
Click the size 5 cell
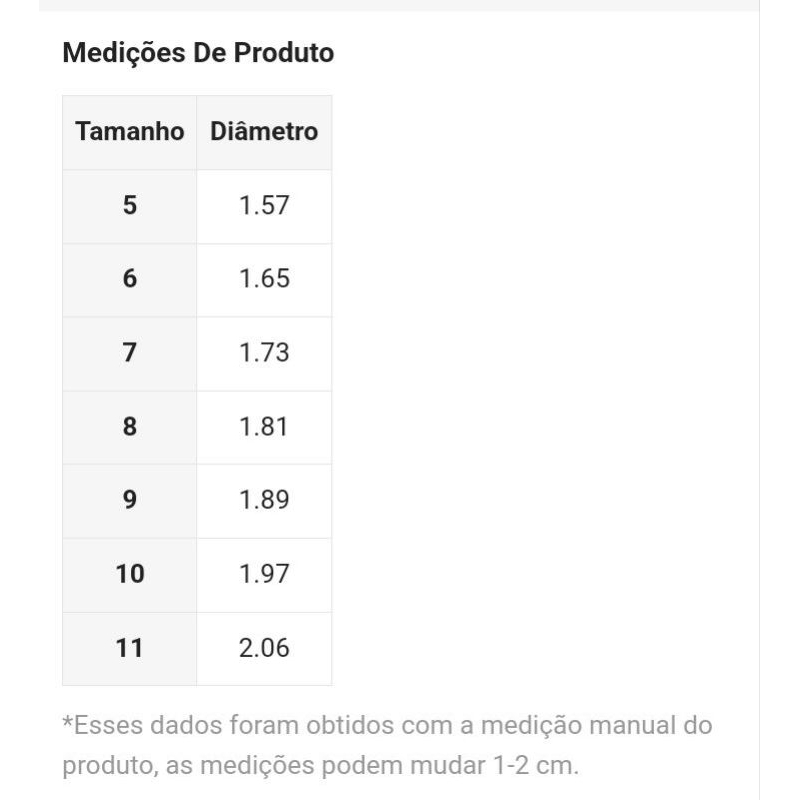(x=130, y=206)
